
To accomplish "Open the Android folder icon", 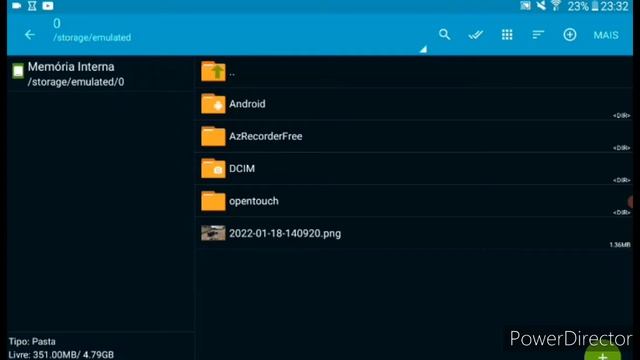I will tap(213, 104).
